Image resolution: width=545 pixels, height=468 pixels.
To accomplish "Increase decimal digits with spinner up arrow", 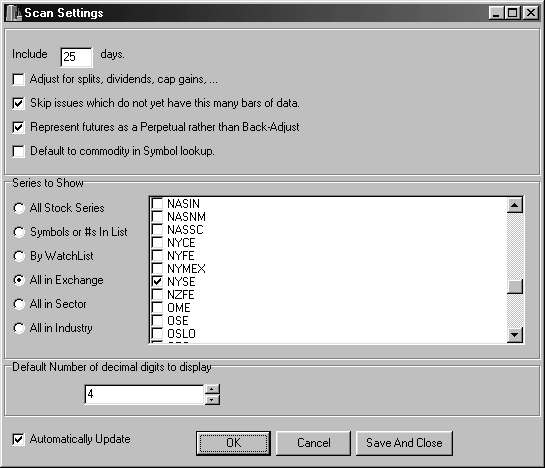I will tap(212, 389).
